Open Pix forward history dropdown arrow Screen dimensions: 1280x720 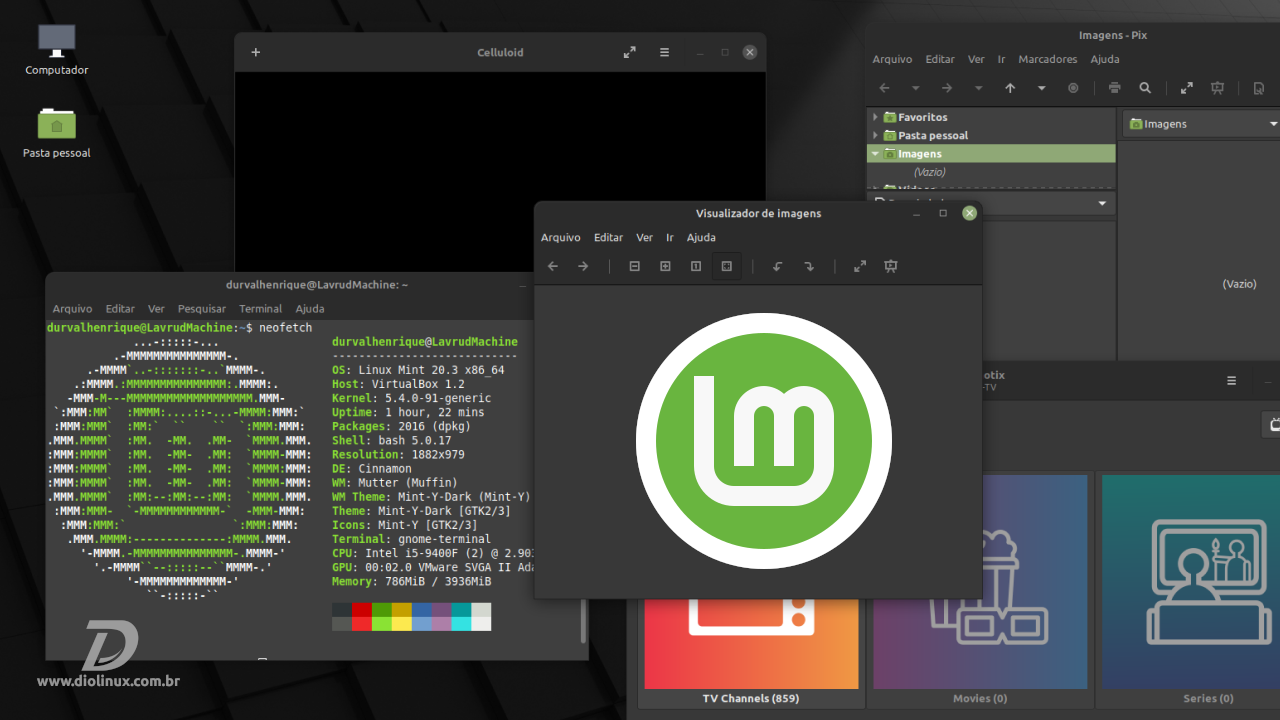[x=978, y=88]
